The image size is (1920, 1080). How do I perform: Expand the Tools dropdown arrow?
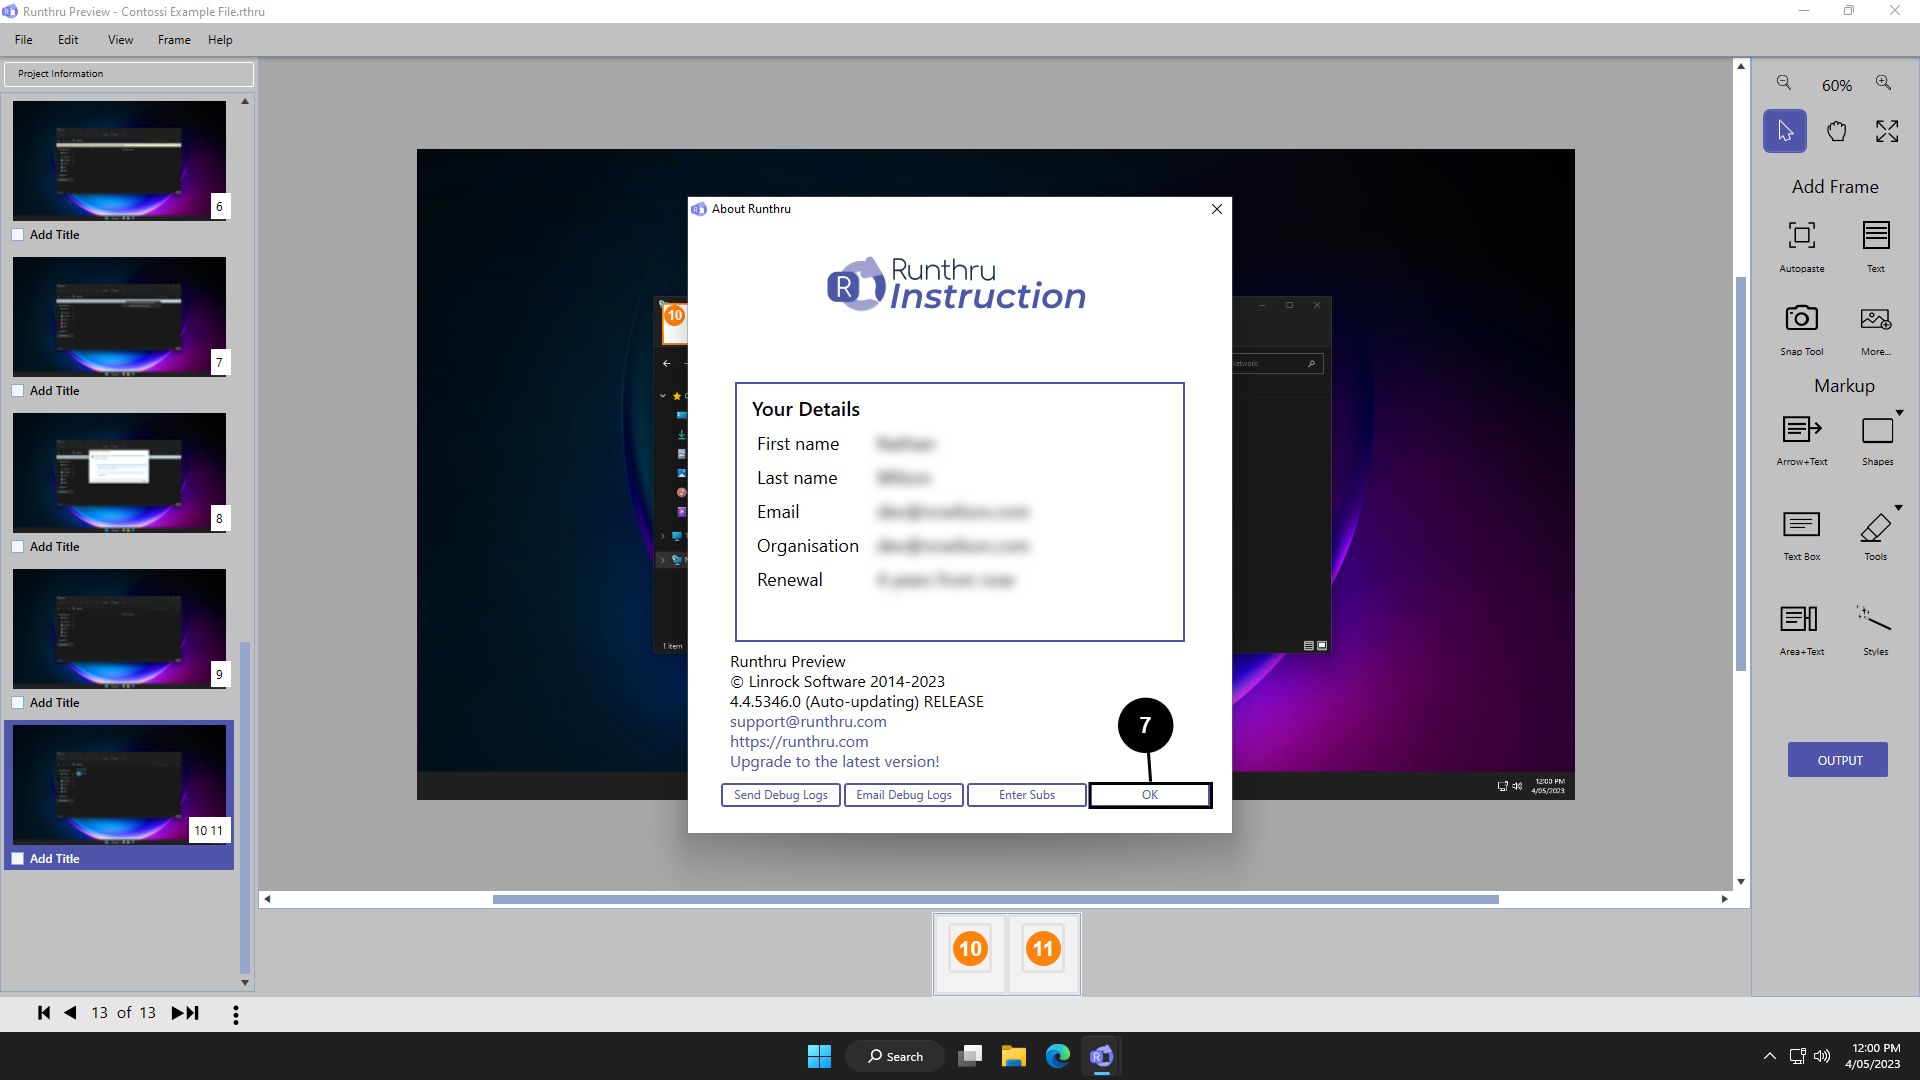click(1898, 508)
